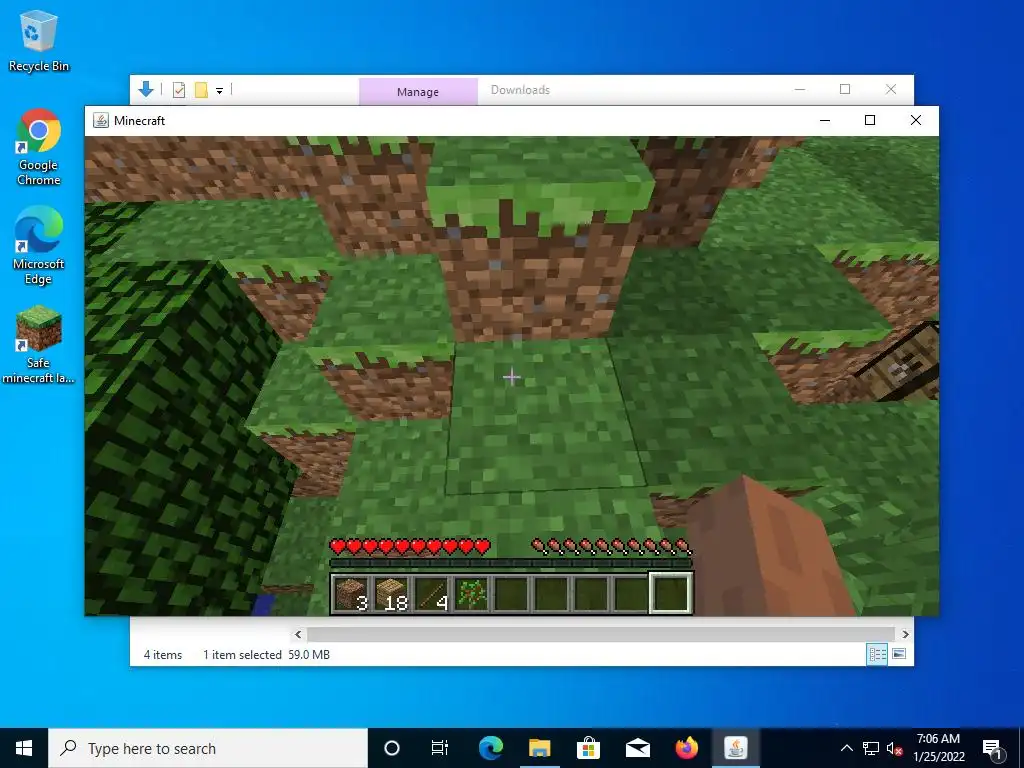Click the Java Minecraft taskbar icon
Image resolution: width=1024 pixels, height=768 pixels.
736,748
